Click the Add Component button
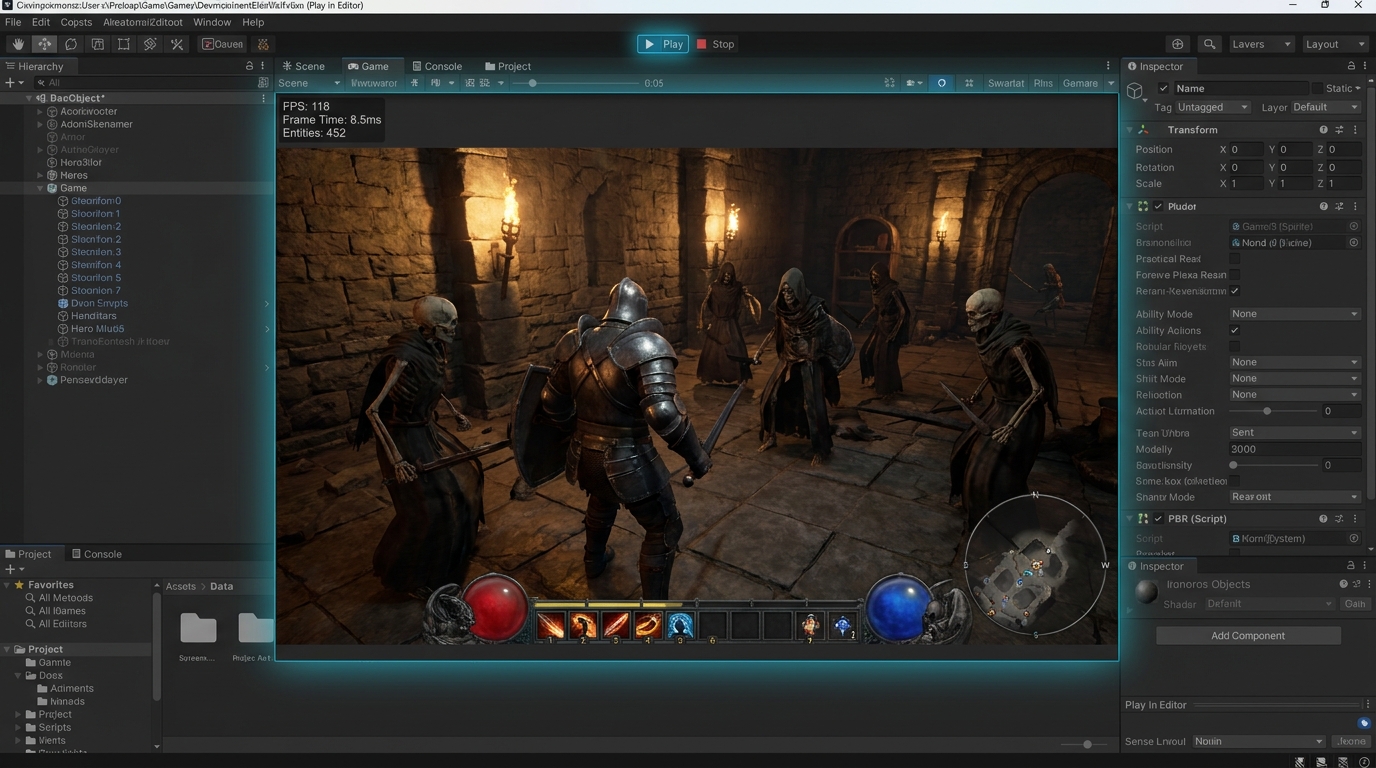Viewport: 1376px width, 768px height. pyautogui.click(x=1248, y=636)
